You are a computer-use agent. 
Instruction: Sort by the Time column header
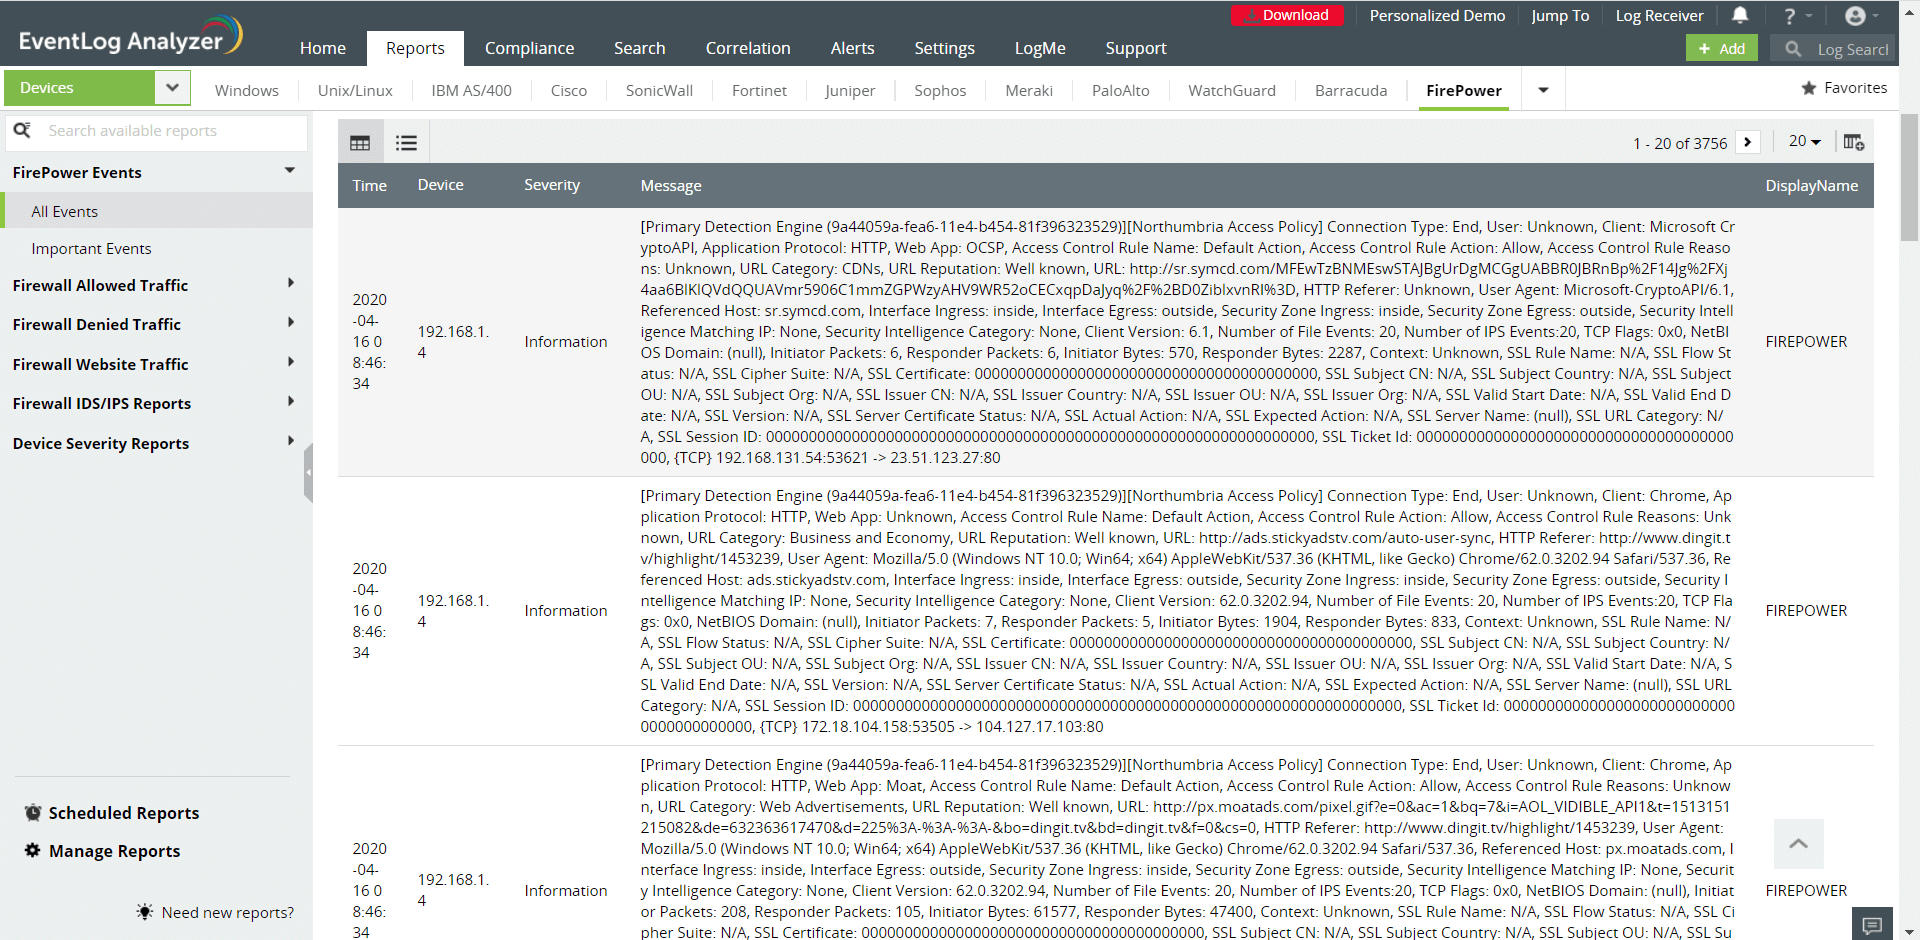[x=369, y=185]
